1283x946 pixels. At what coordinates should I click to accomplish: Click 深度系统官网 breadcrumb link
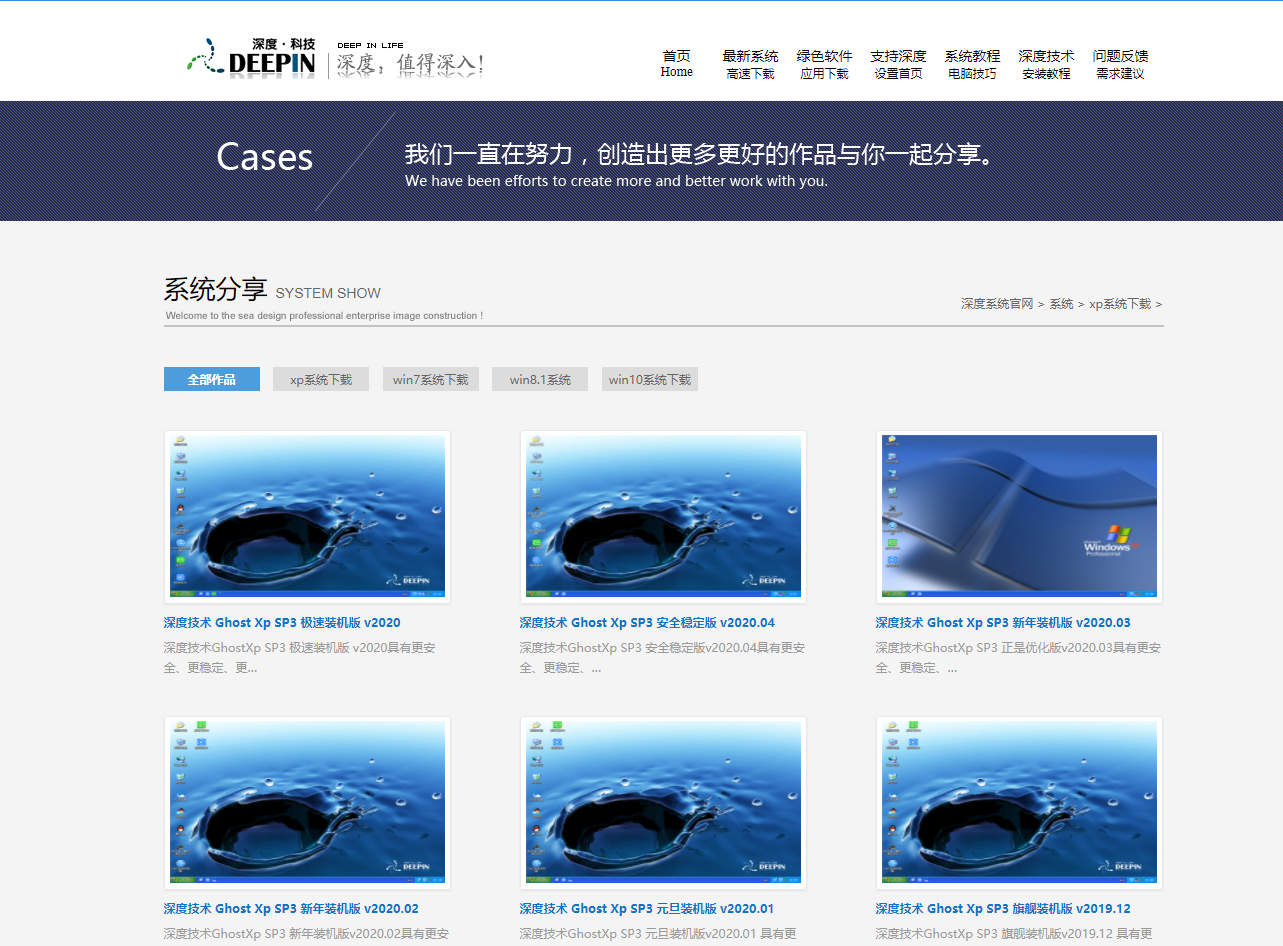997,304
